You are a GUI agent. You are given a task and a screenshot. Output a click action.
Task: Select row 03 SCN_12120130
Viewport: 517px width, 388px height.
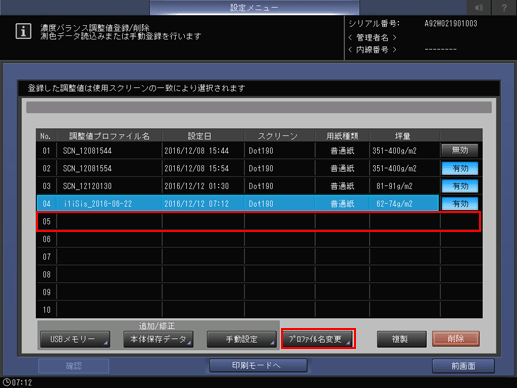click(x=238, y=186)
